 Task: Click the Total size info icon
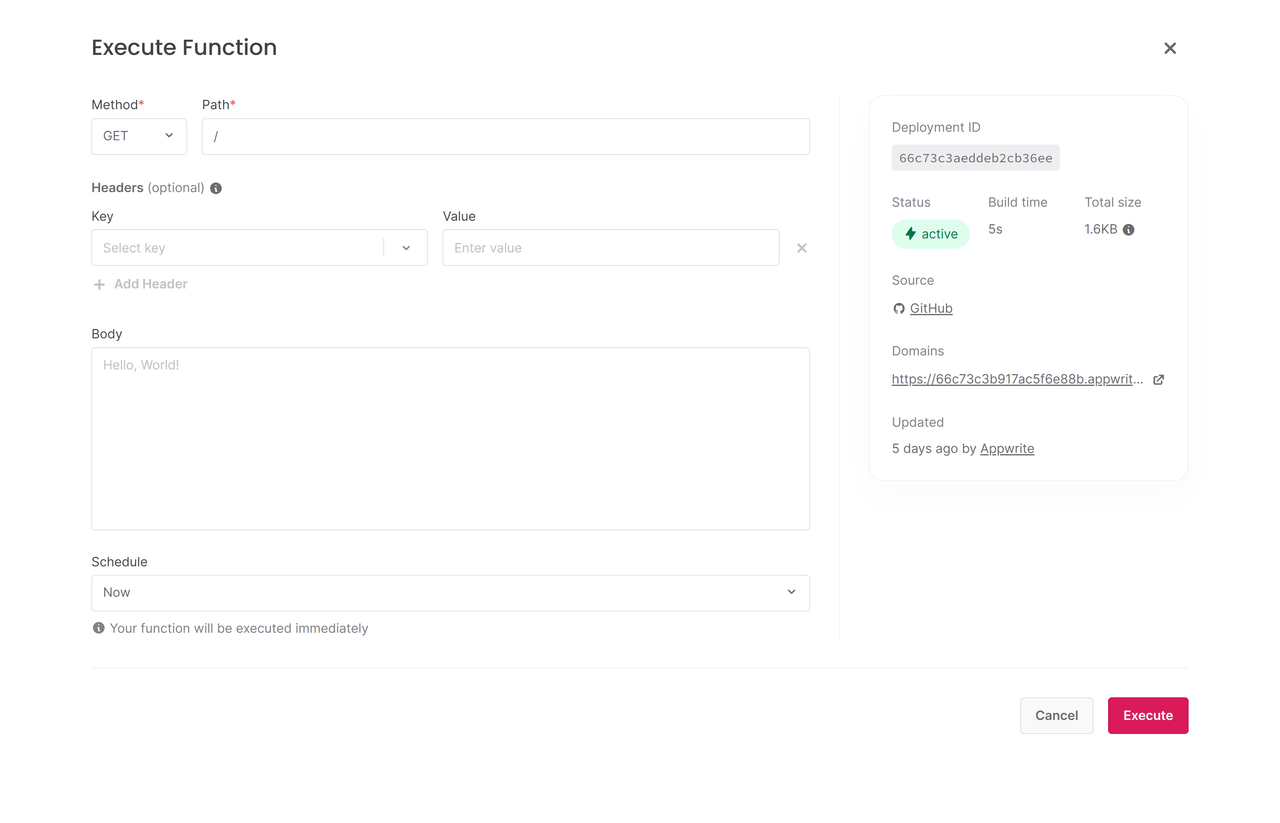(x=1129, y=230)
